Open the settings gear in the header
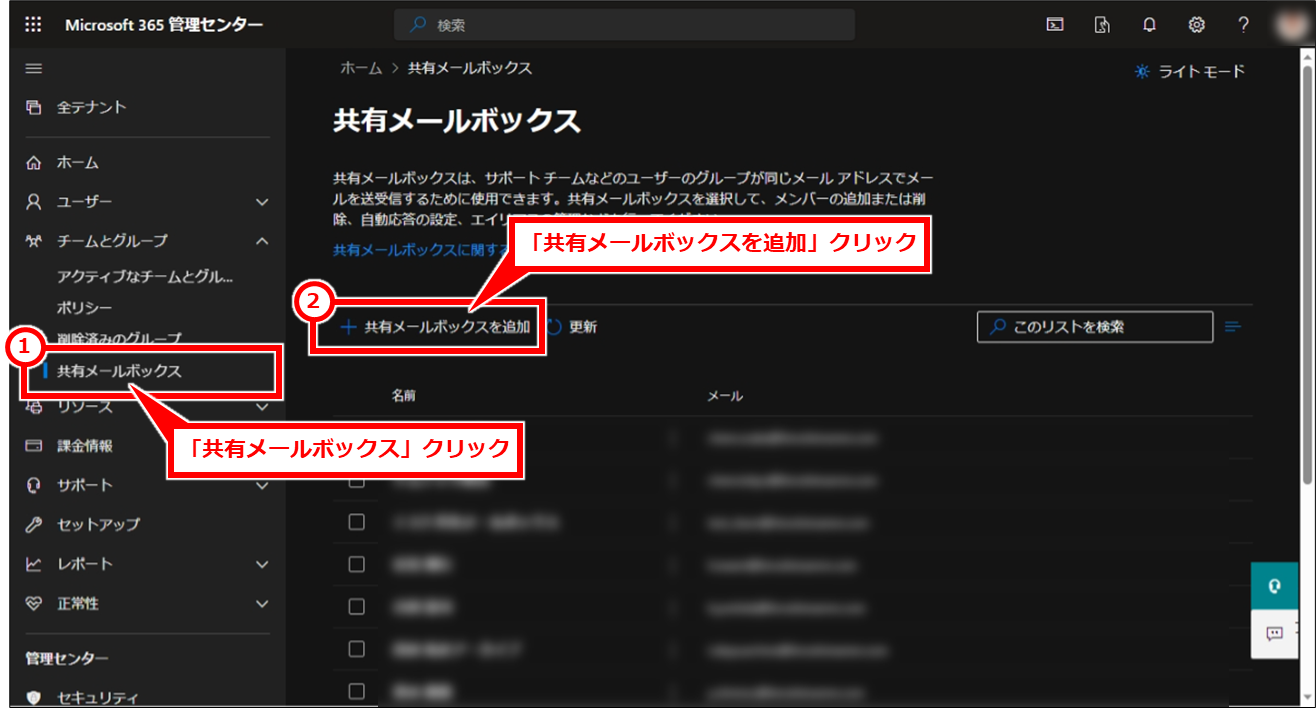The height and width of the screenshot is (708, 1316). (1196, 25)
